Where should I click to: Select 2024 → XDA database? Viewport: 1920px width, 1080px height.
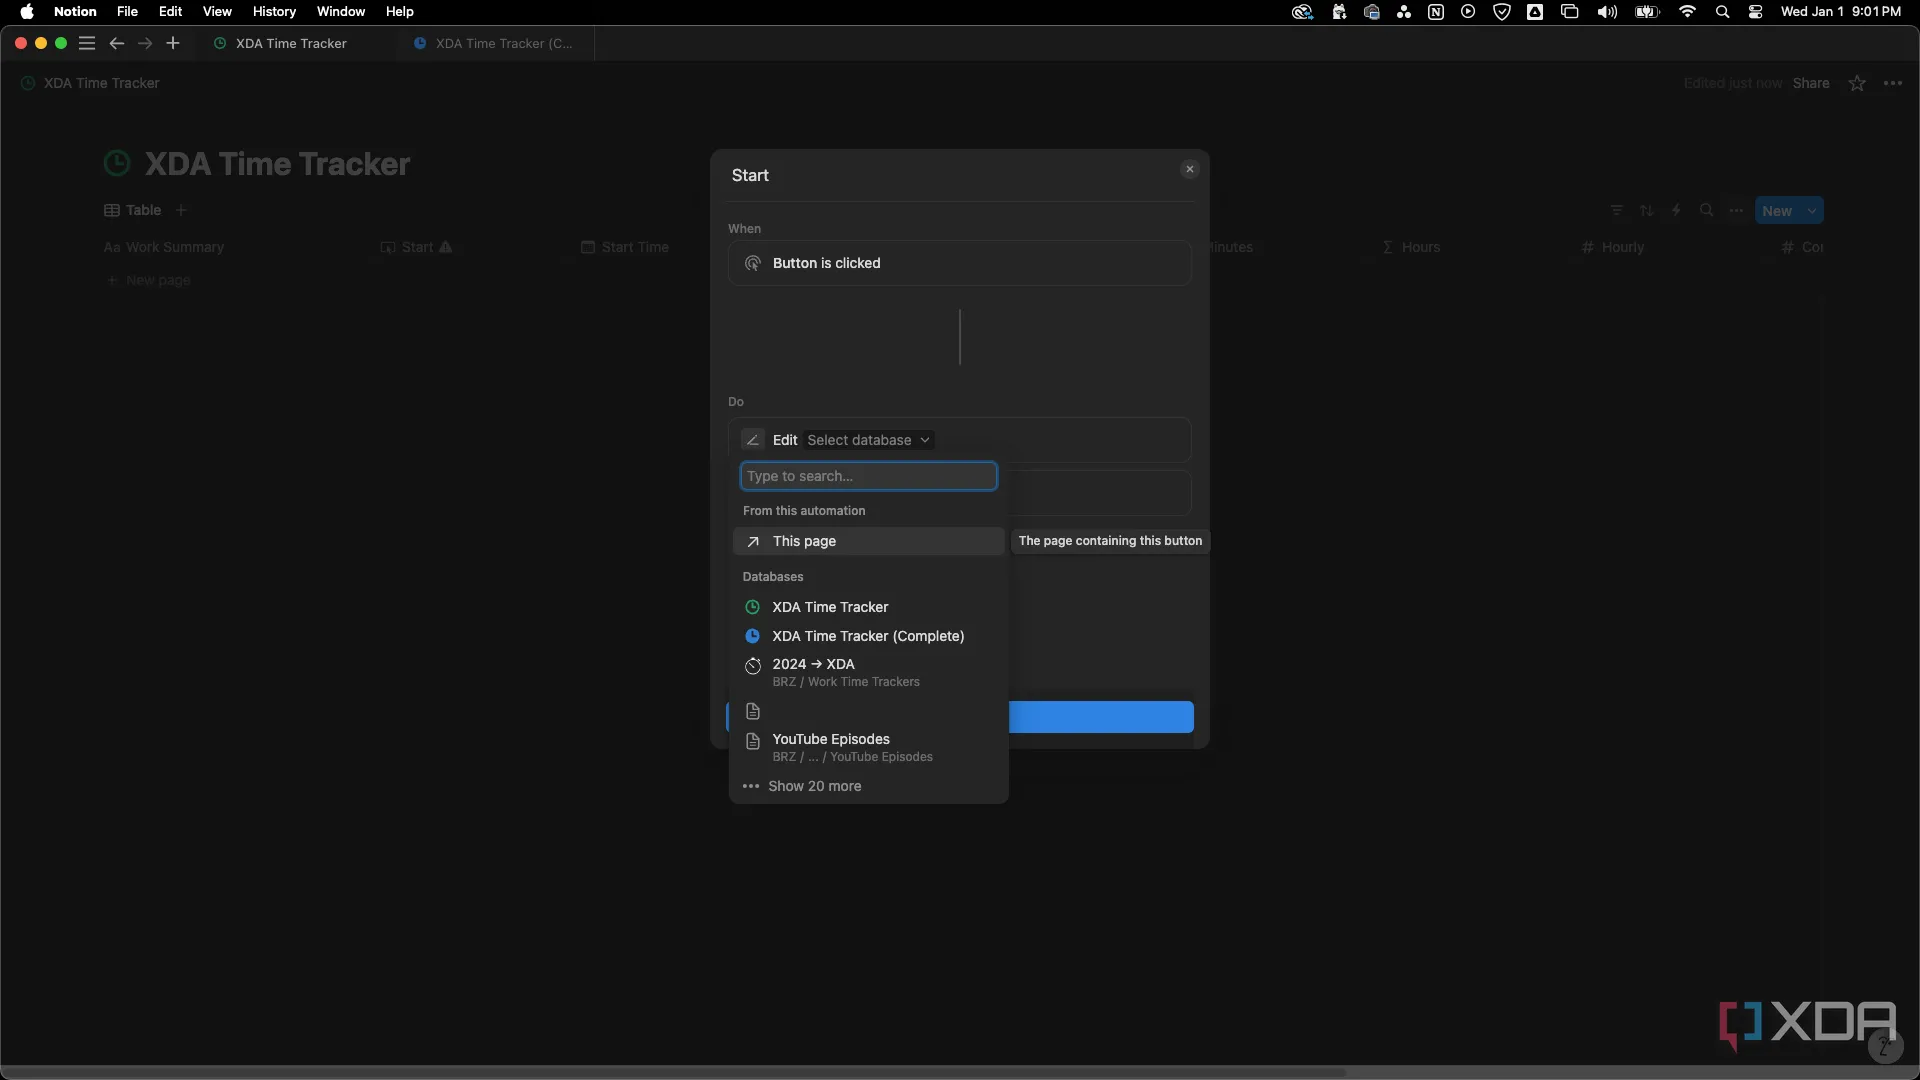pos(868,672)
